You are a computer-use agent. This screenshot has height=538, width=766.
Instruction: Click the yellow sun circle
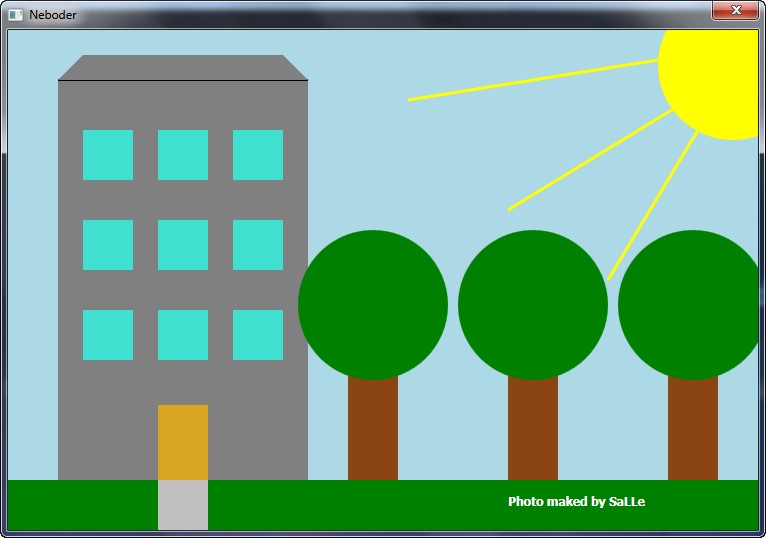709,85
